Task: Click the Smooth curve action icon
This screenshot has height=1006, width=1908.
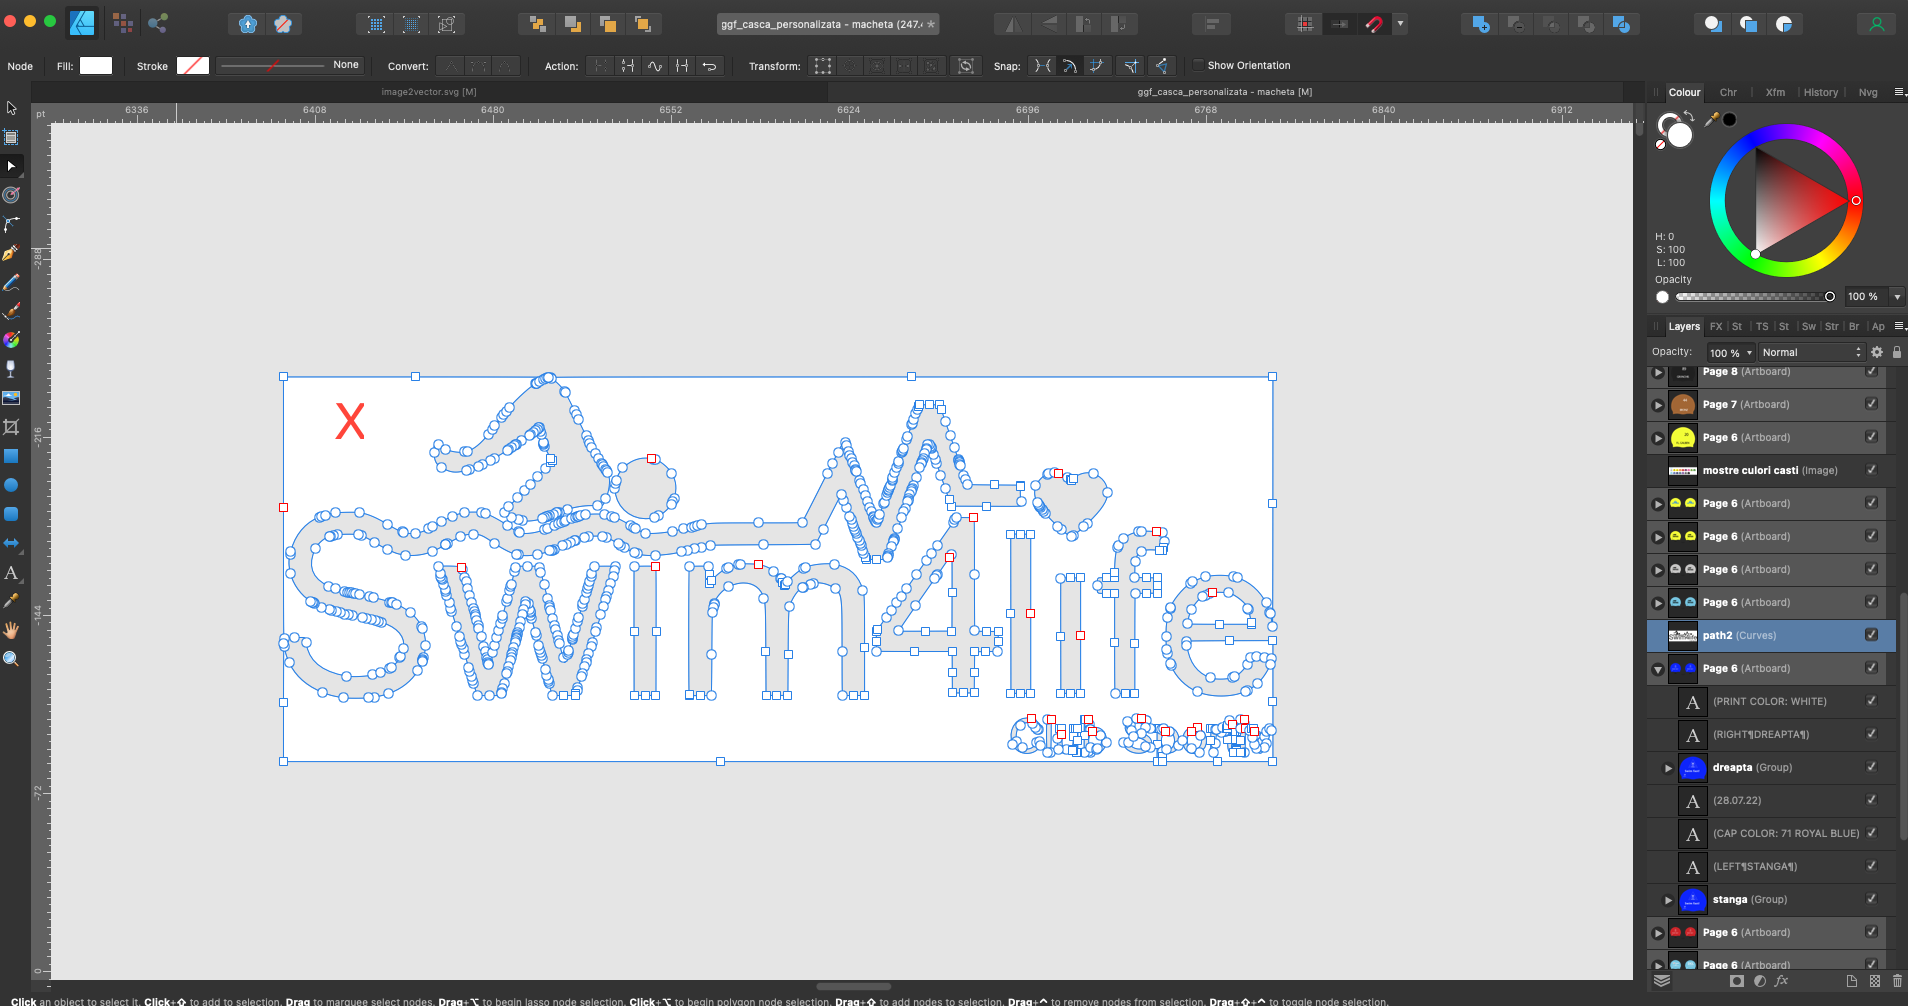Action: pyautogui.click(x=655, y=66)
